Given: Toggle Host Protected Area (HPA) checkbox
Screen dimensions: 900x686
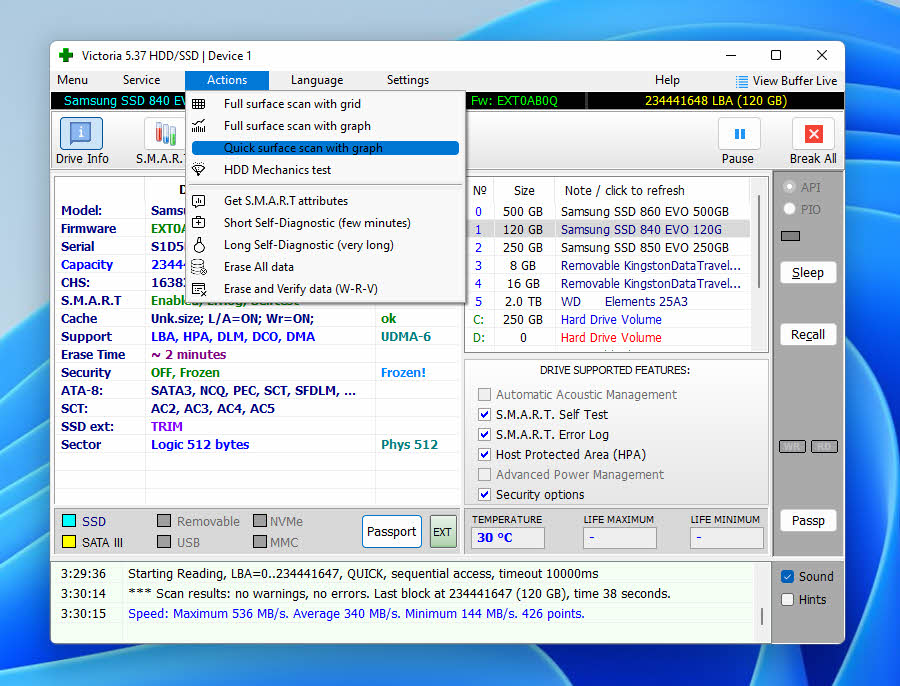Looking at the screenshot, I should (x=484, y=455).
